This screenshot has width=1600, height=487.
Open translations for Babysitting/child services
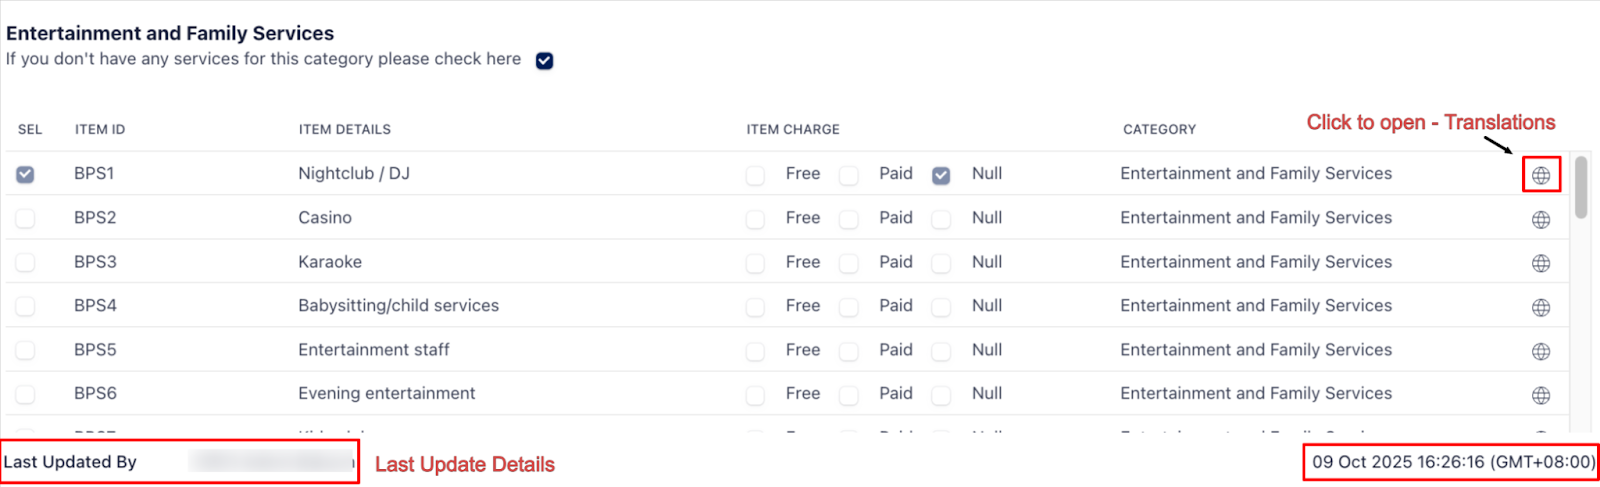click(1541, 308)
